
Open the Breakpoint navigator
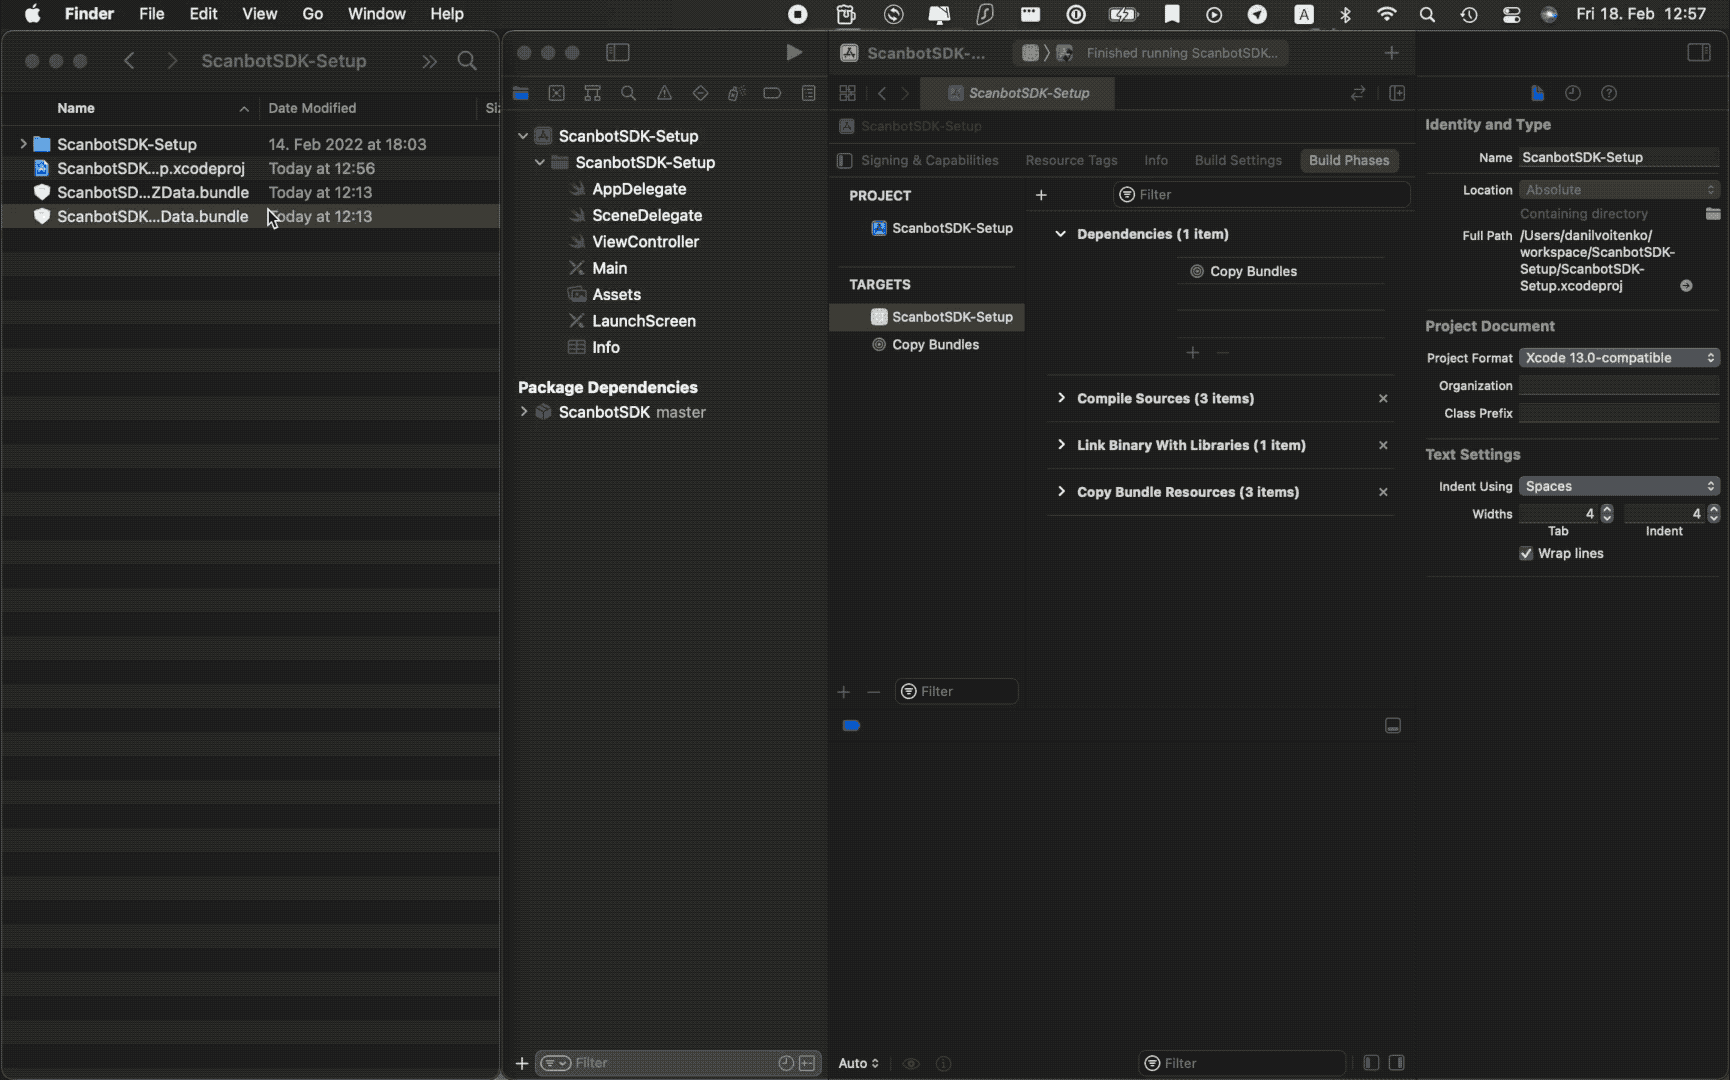click(772, 93)
